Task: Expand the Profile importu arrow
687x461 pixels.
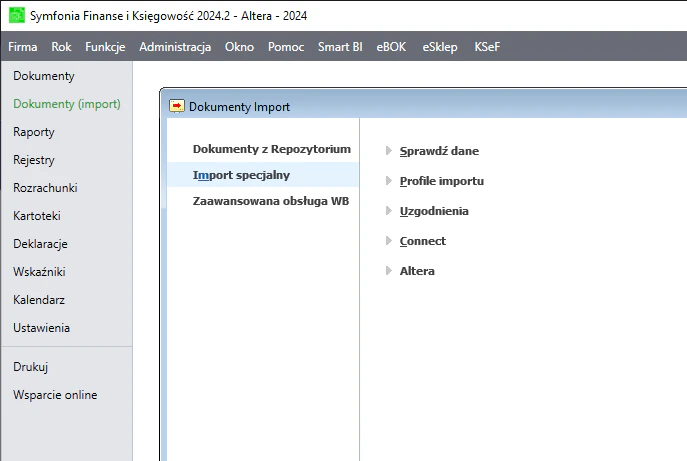Action: [x=389, y=181]
